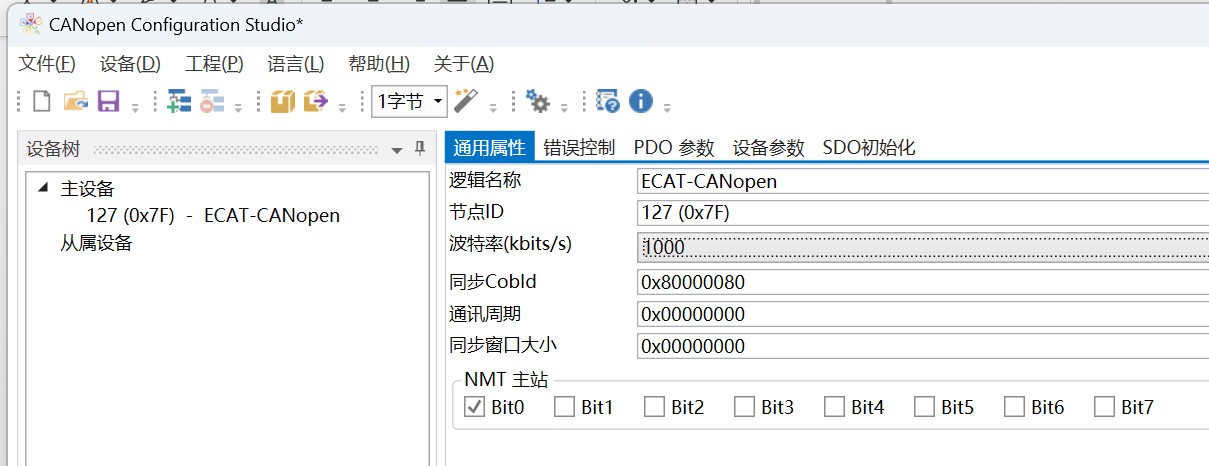Screen dimensions: 1209x466
Task: Select the 127 (0x7F) - ECAT-CANopen tree item
Action: [213, 216]
